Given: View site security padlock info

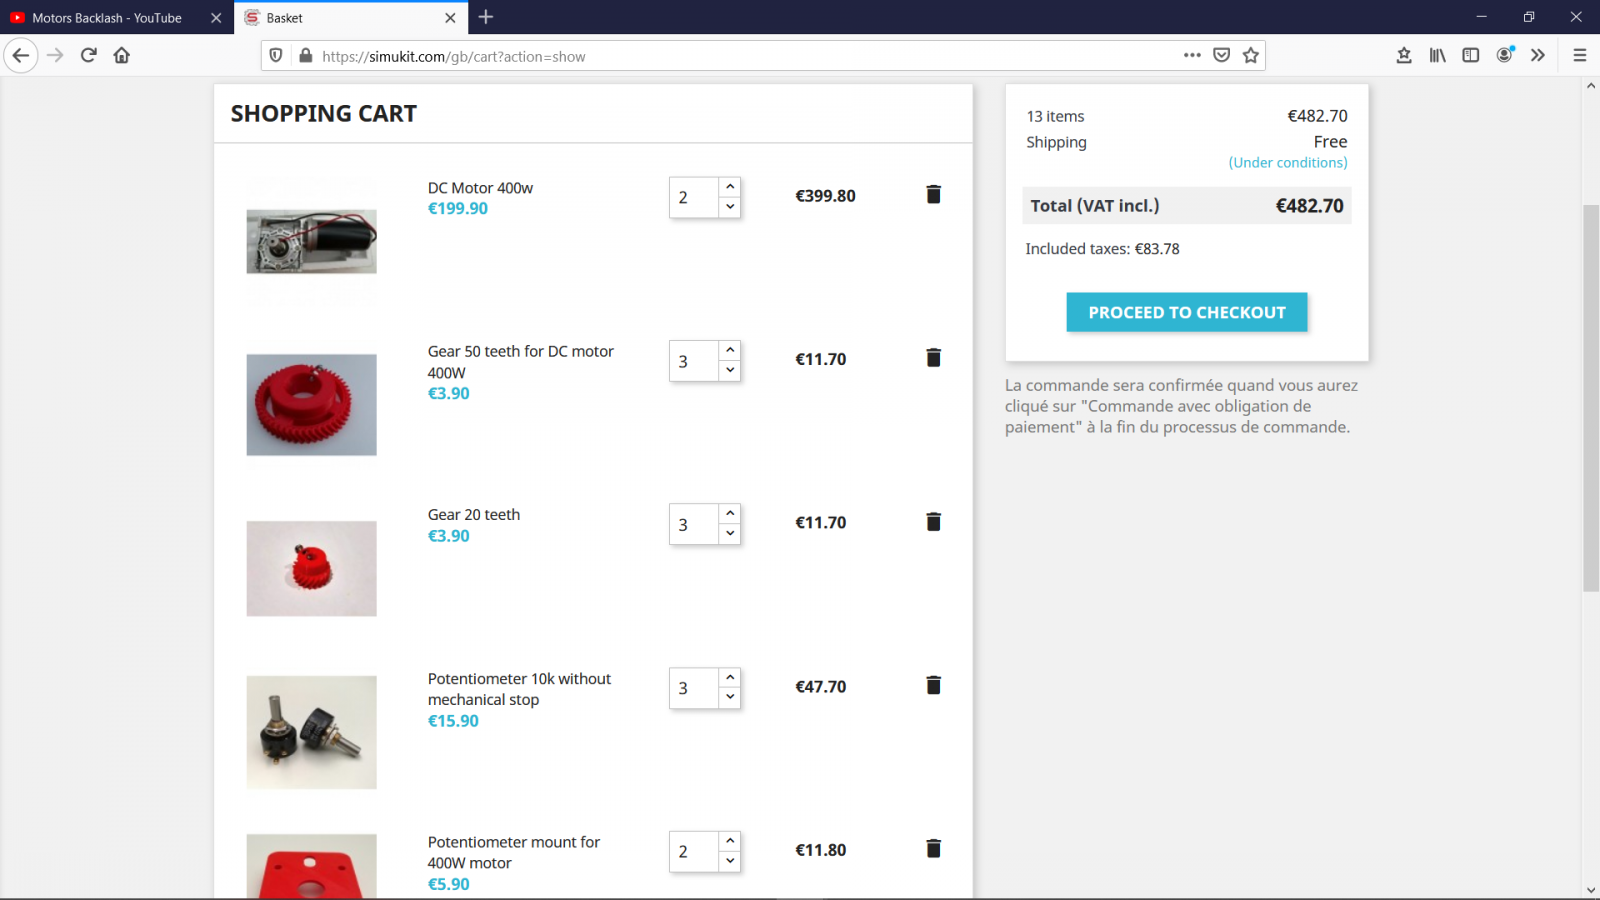Looking at the screenshot, I should click(x=306, y=56).
